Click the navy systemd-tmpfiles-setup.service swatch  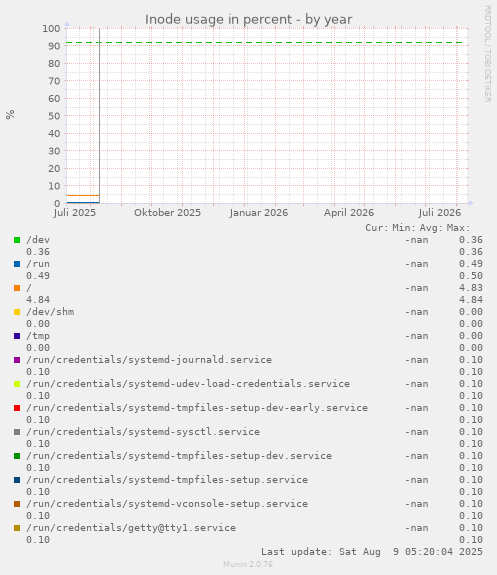(17, 480)
